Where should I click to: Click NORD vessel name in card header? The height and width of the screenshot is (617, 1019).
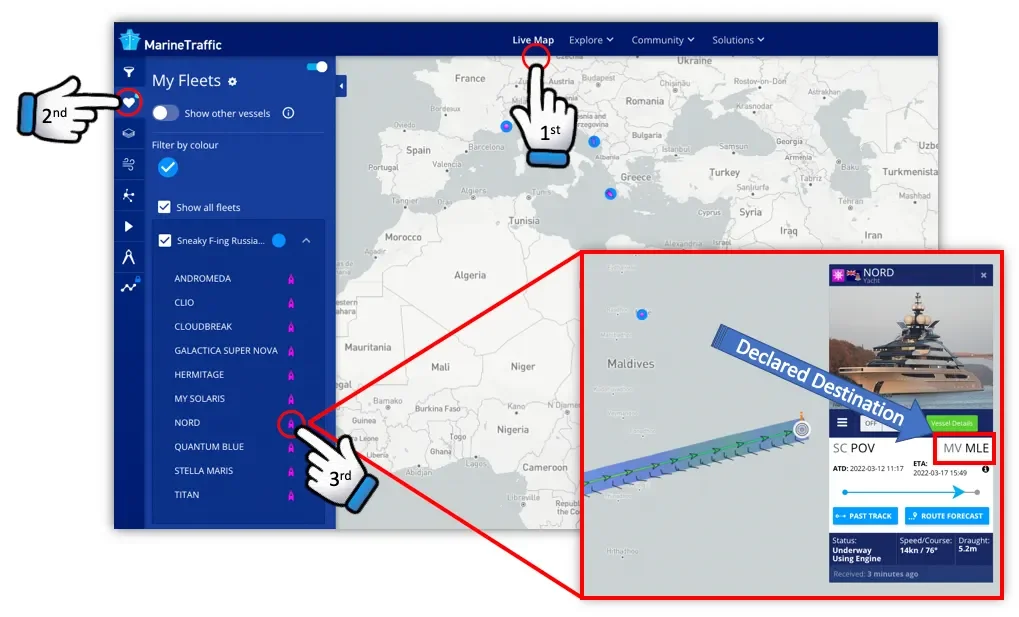coord(878,273)
